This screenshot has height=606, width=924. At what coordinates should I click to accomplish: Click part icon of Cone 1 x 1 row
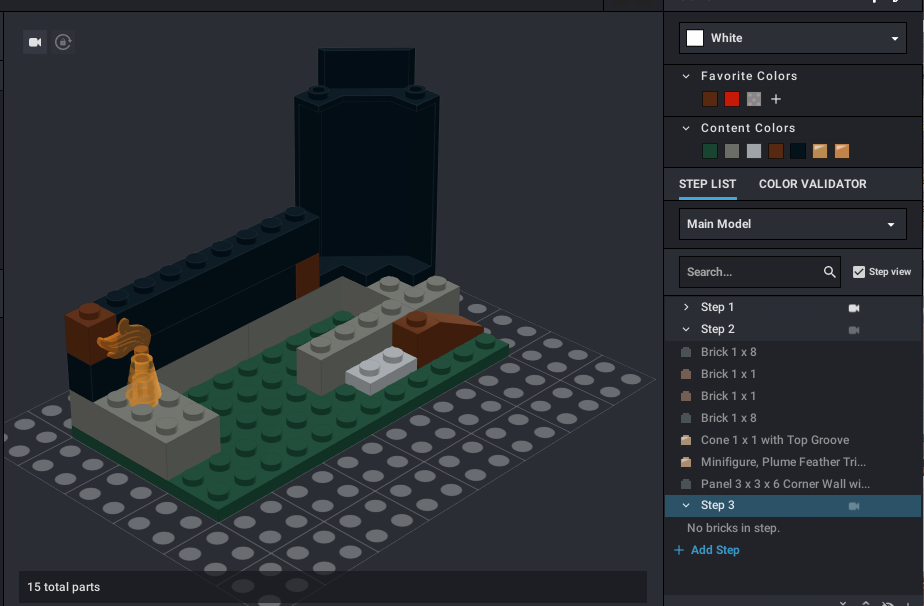[x=686, y=440]
